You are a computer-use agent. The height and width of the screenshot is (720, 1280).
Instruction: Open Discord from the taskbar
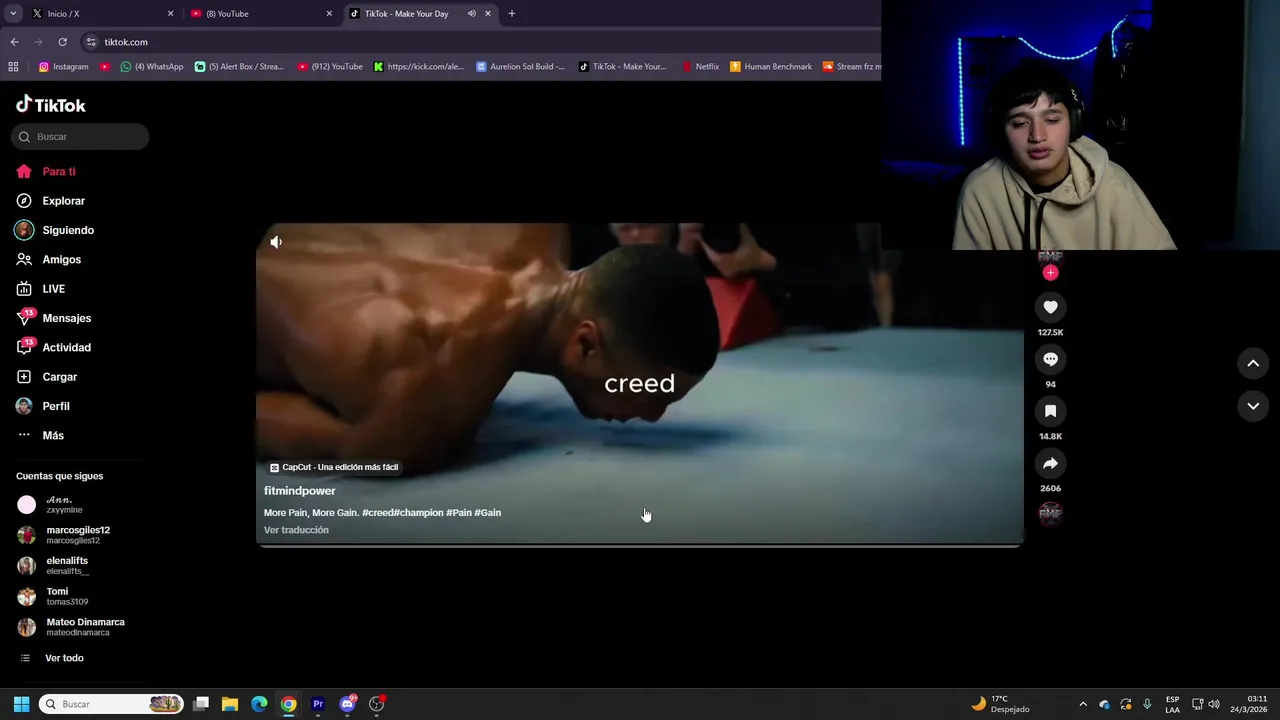[x=347, y=704]
